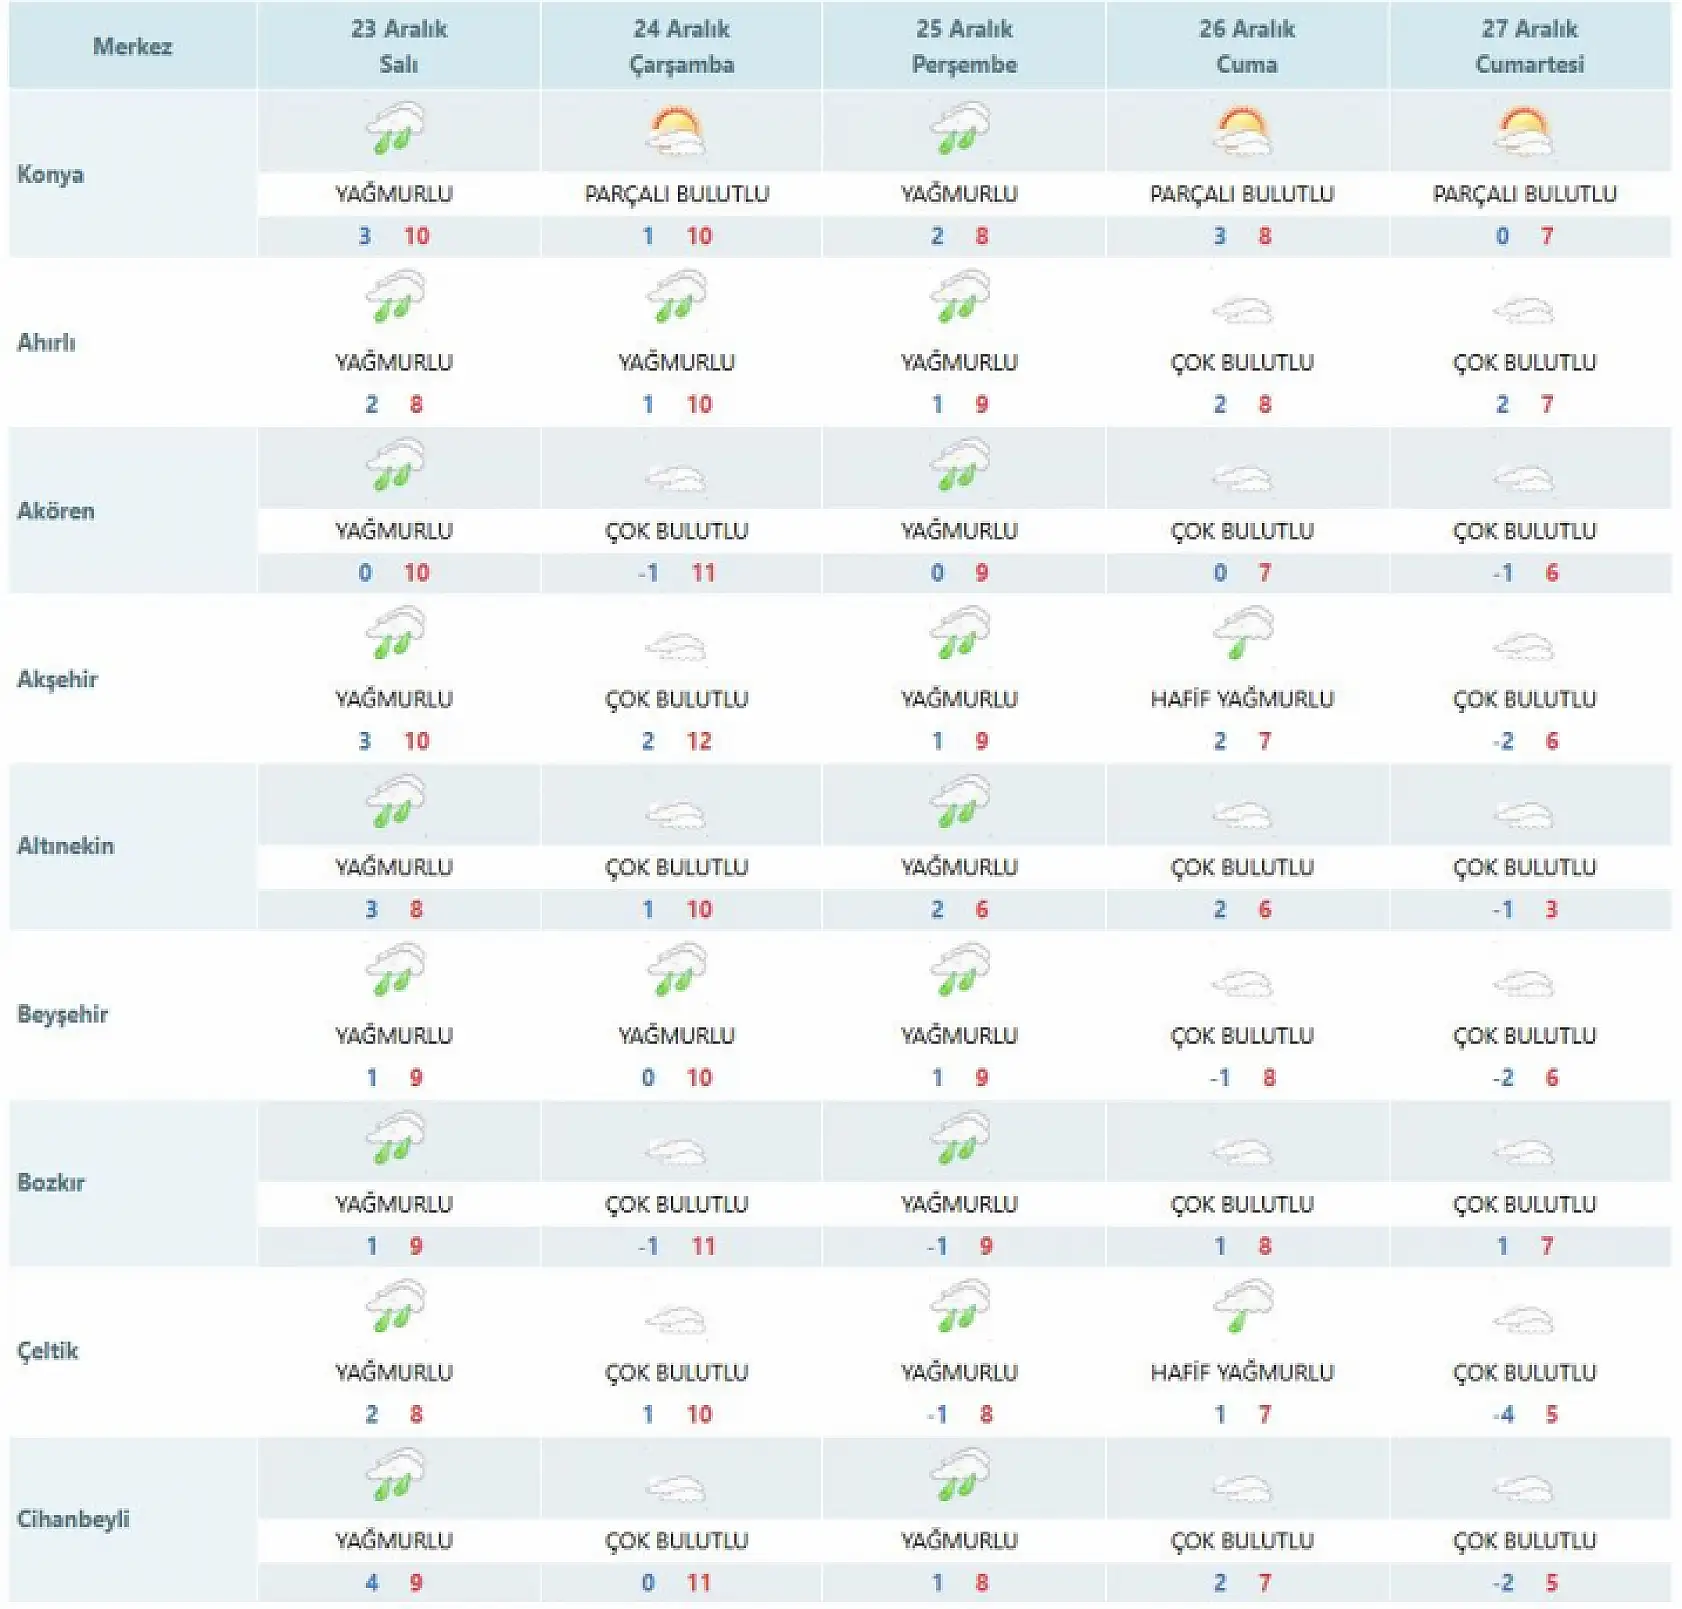Click Beyşehir's rainy icon on Çarşamba
Screen dimensions: 1682x1609
(677, 971)
